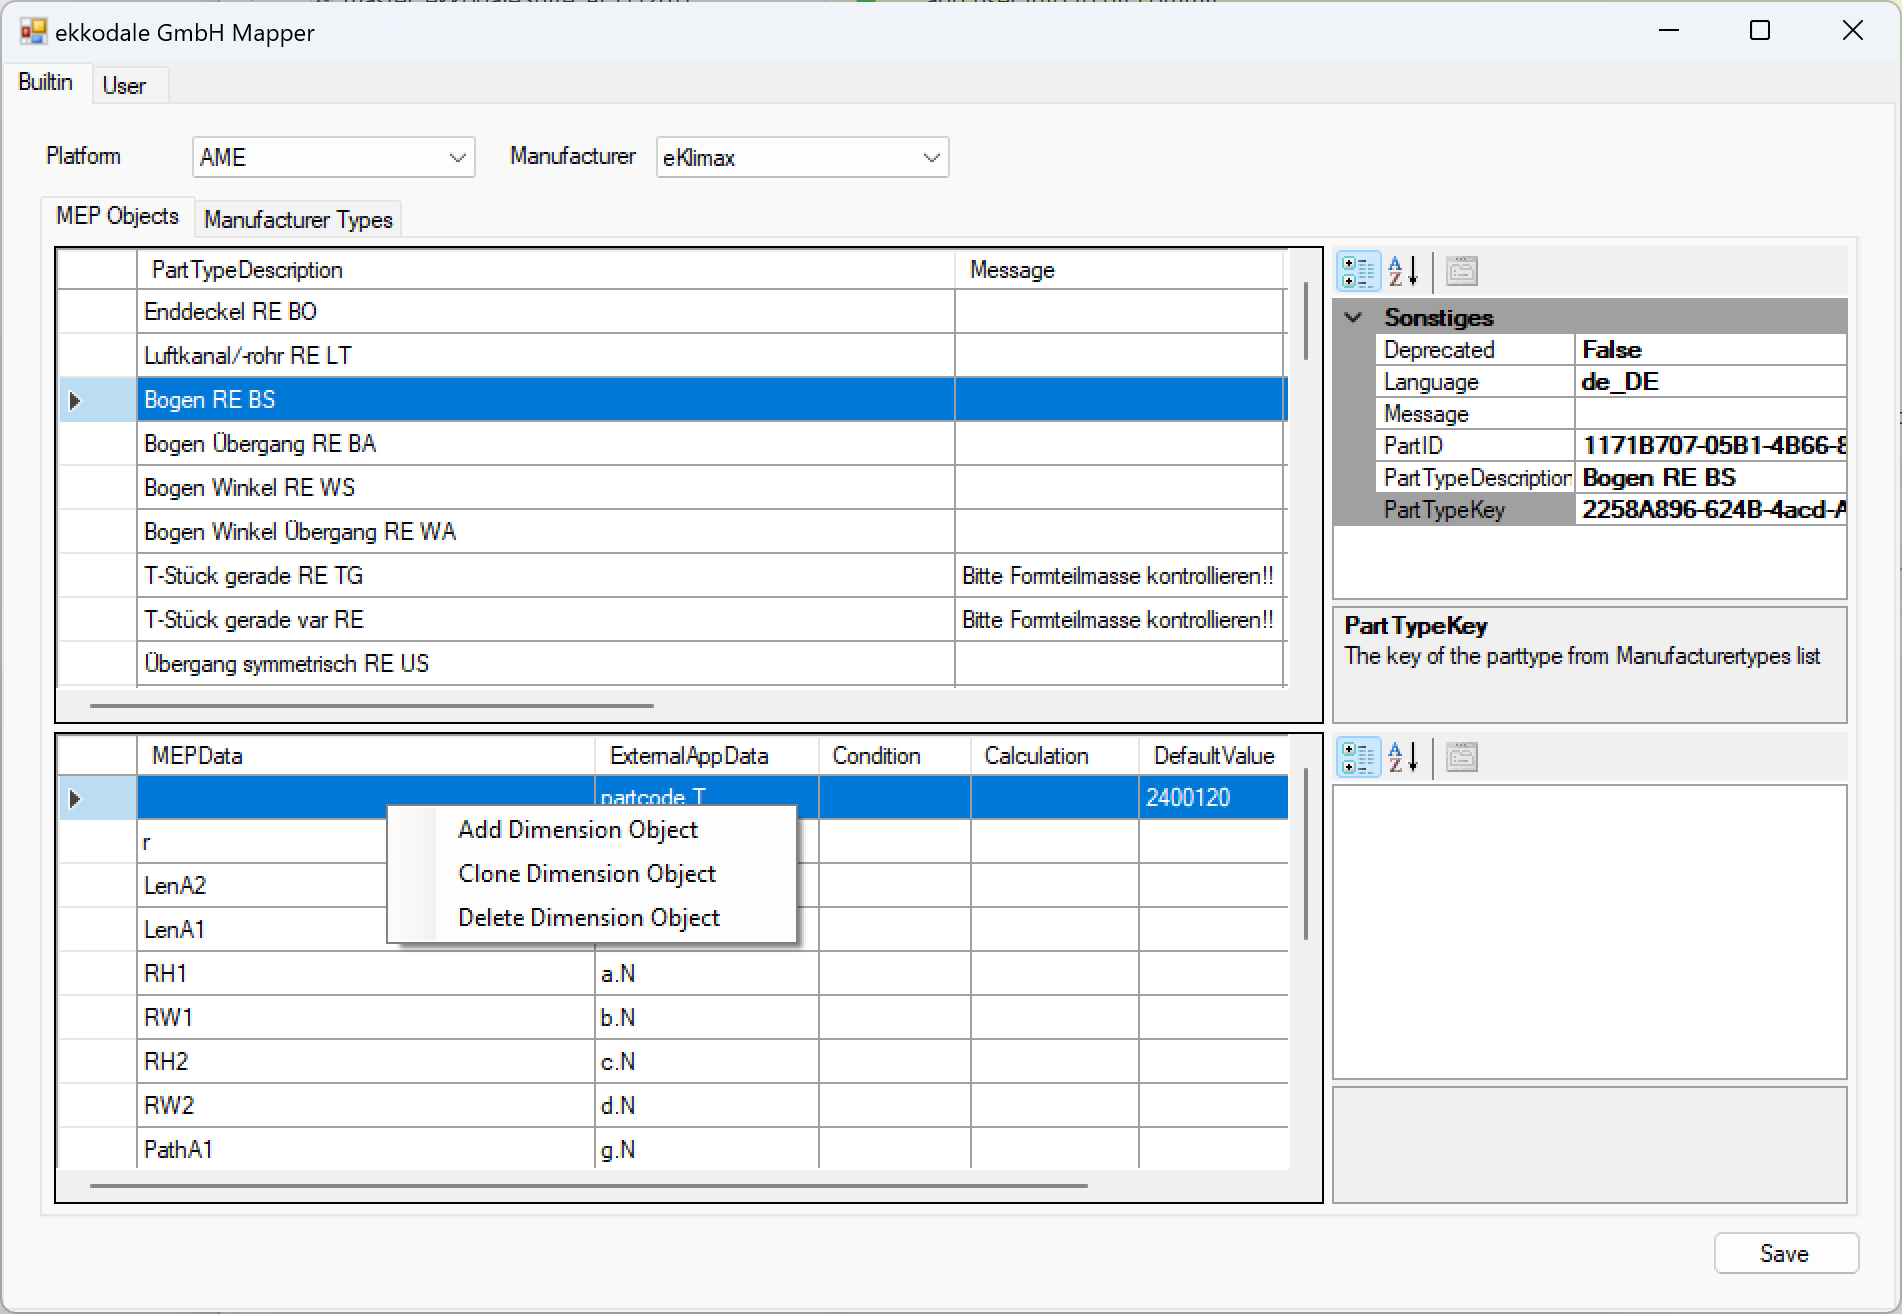Screen dimensions: 1902x1314
Task: Click the MEPData cell r
Action: click(262, 842)
